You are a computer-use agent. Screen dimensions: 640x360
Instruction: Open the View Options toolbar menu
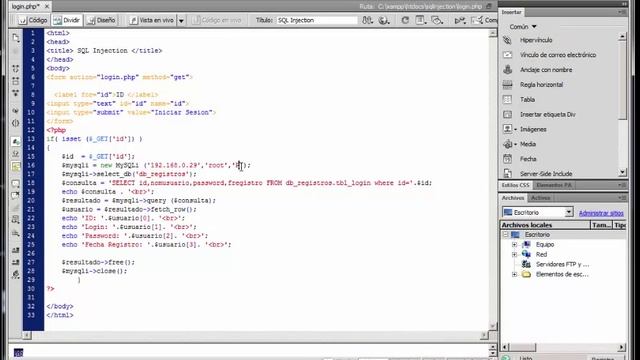(420, 20)
